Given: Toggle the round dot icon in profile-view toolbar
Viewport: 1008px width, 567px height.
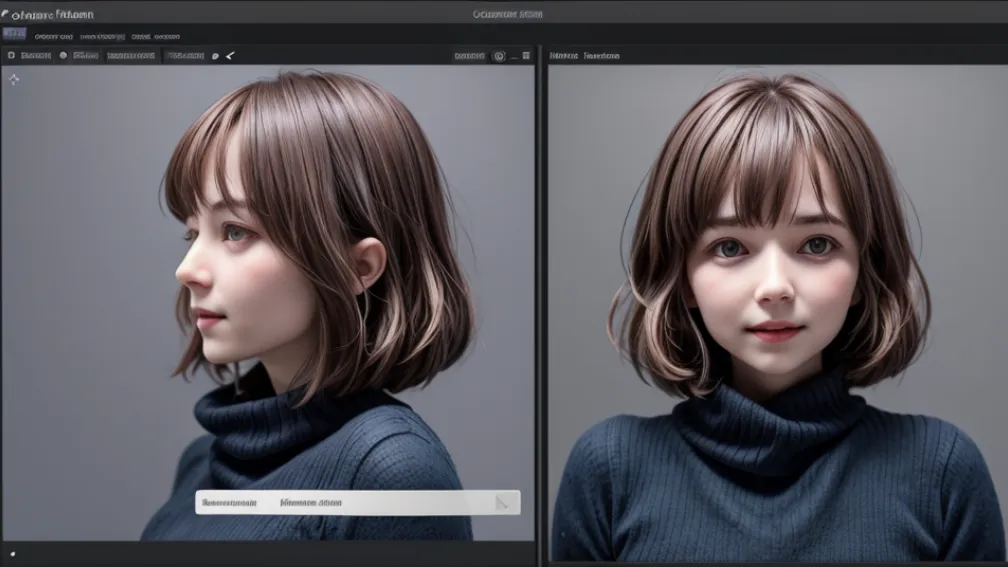Looking at the screenshot, I should (x=63, y=56).
